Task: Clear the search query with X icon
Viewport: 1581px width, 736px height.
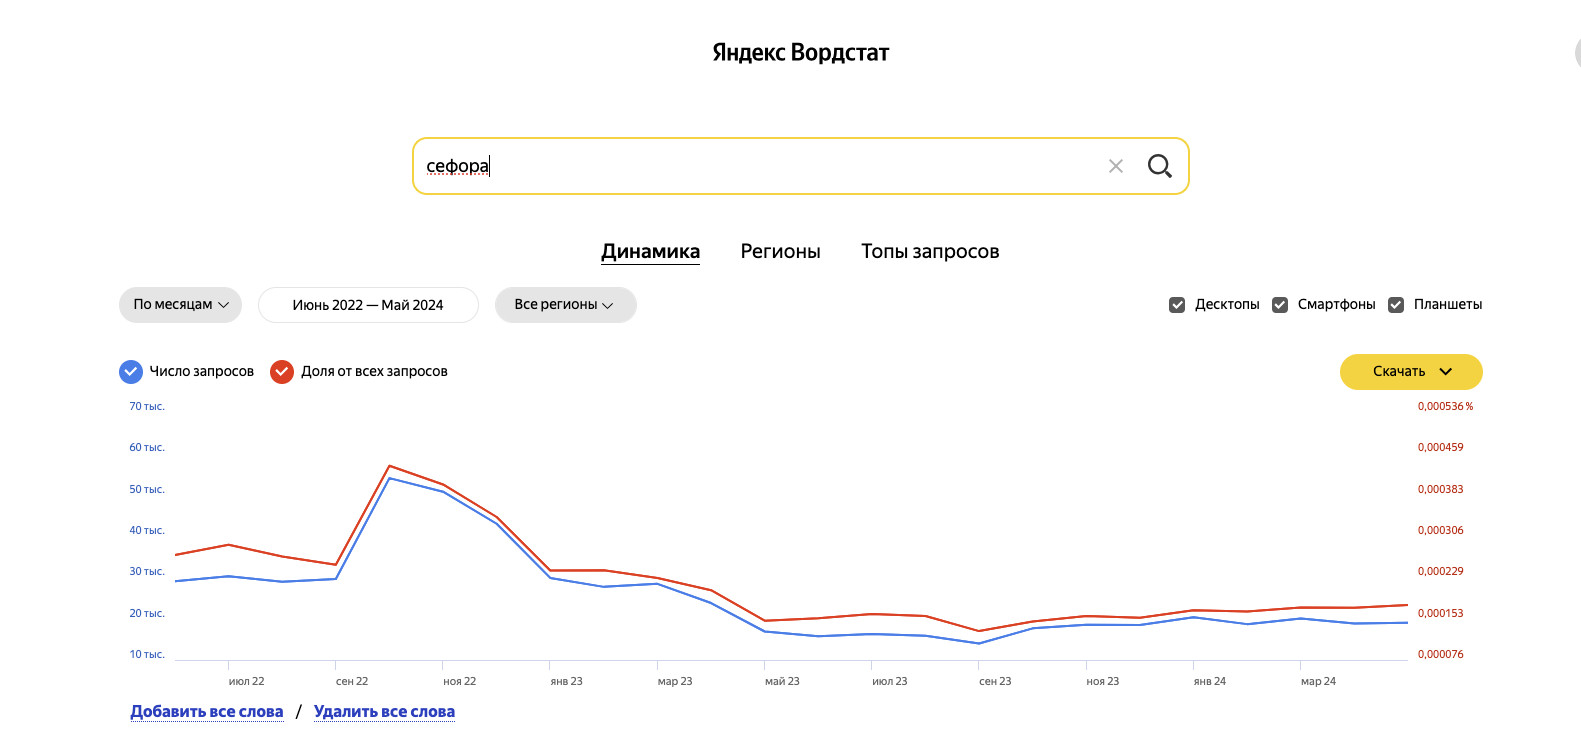Action: click(1116, 166)
